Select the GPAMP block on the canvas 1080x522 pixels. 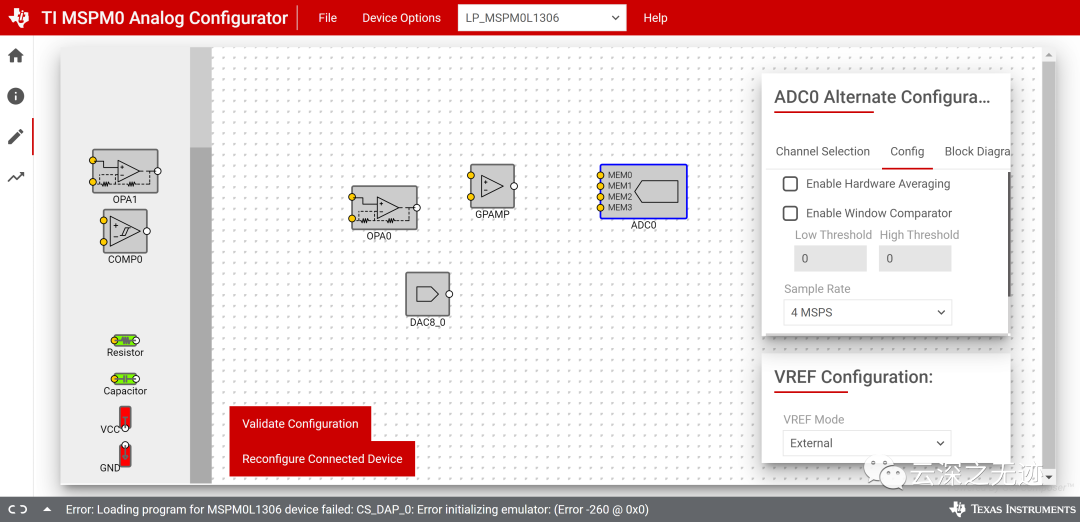click(x=492, y=186)
